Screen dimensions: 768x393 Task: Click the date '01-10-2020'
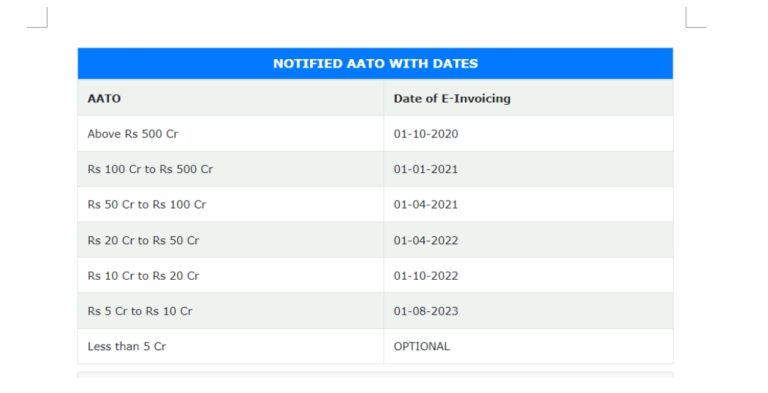click(x=426, y=134)
